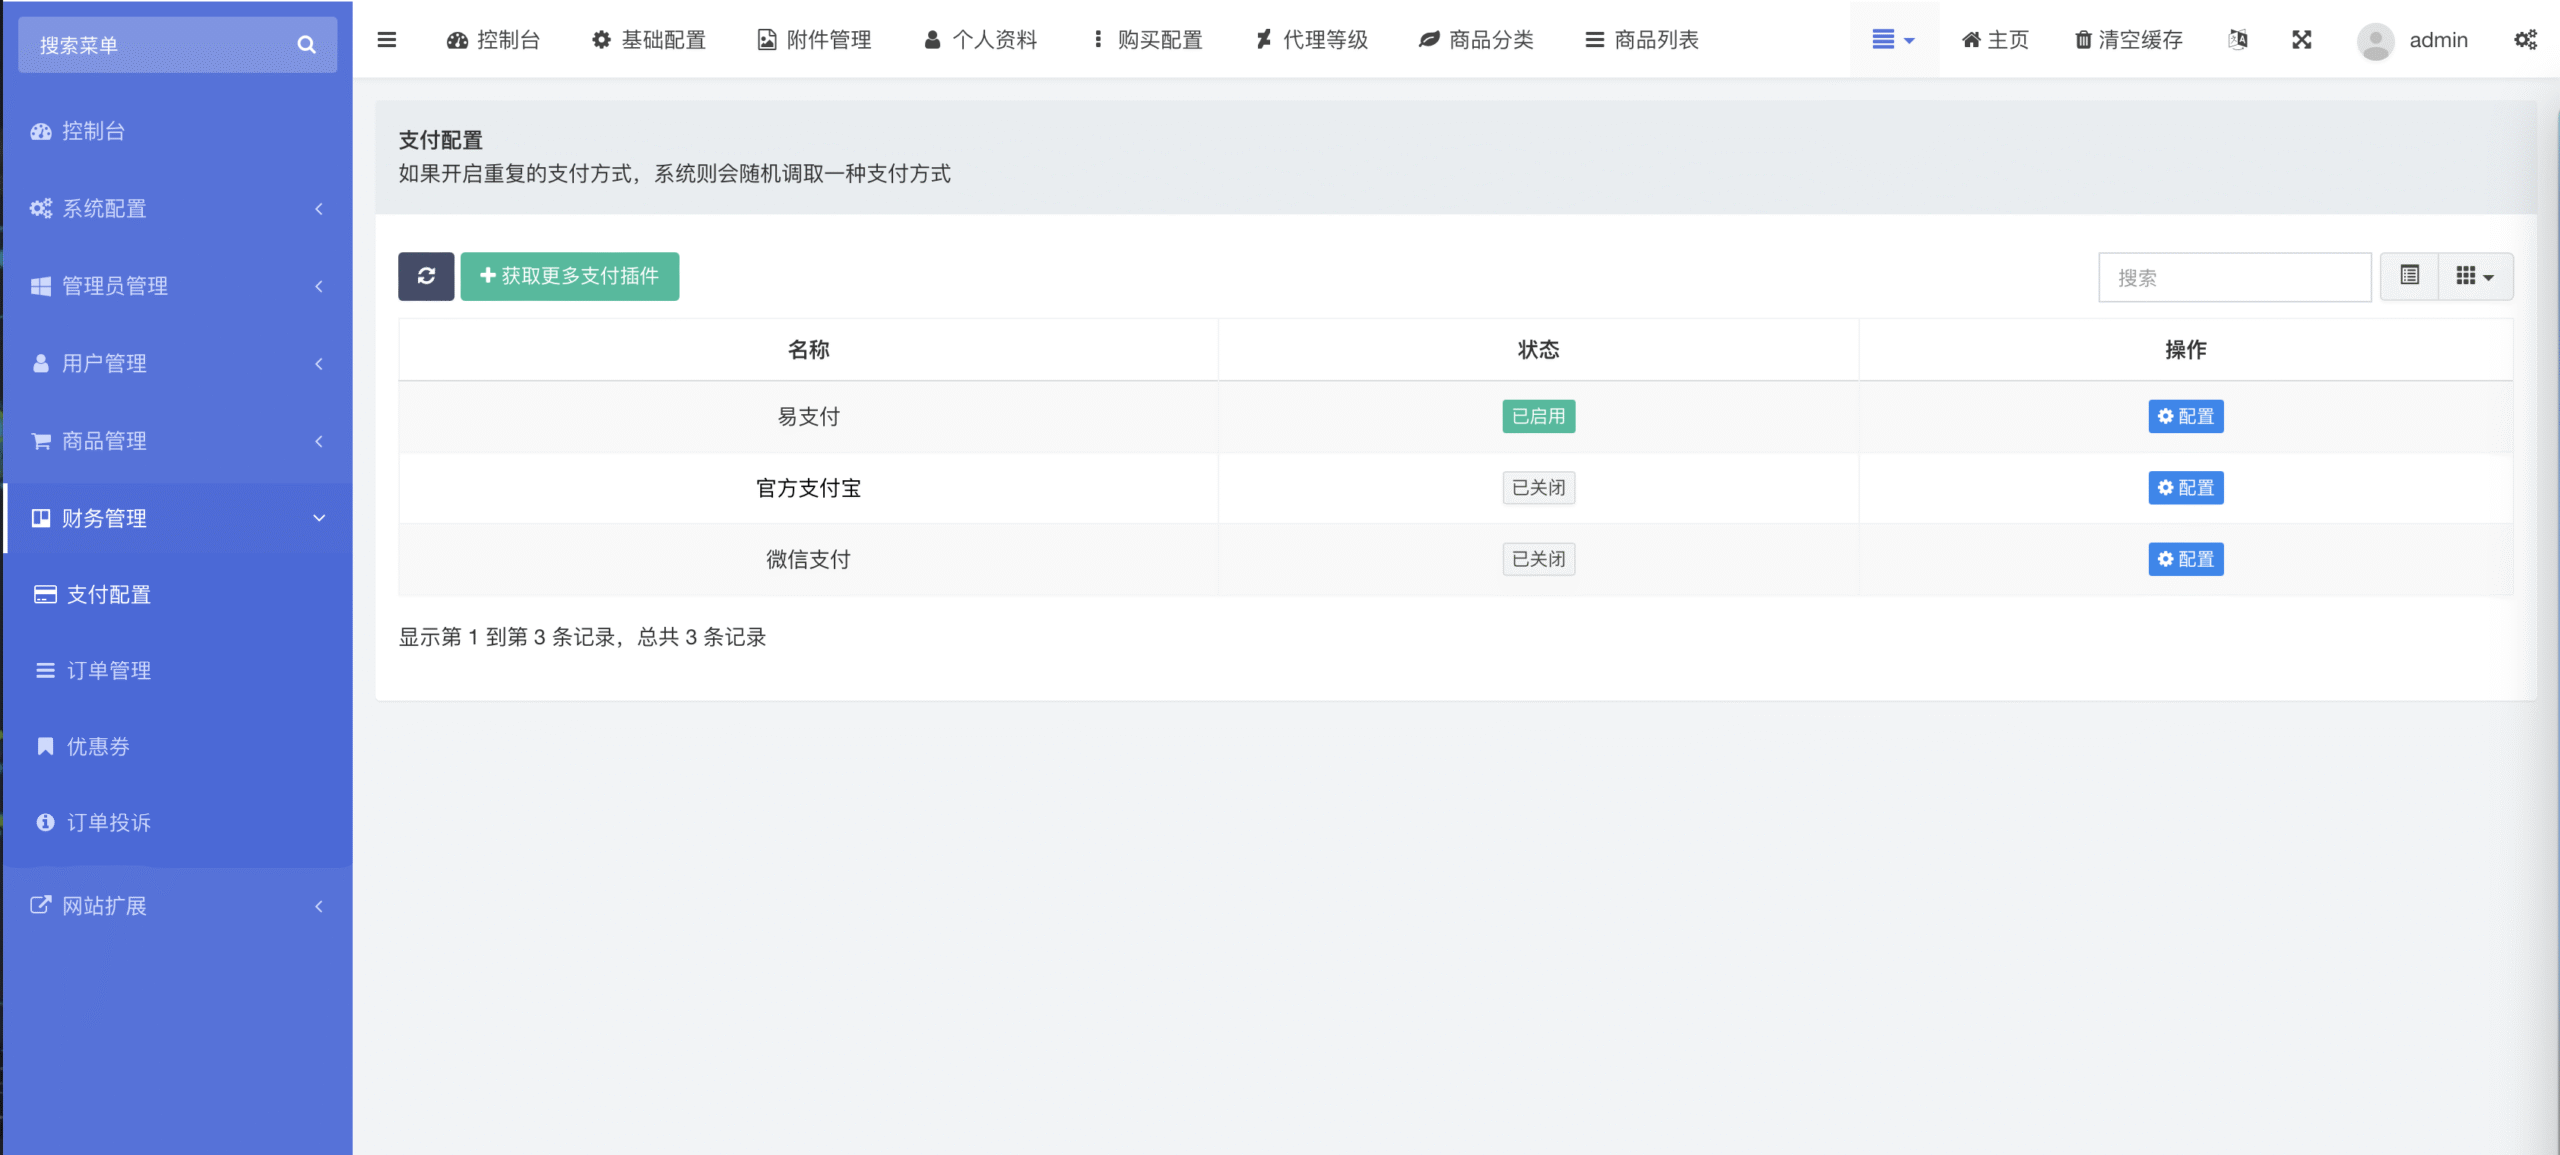Open the columns grid dropdown
Screen dimensions: 2560x1155
pyautogui.click(x=2475, y=276)
